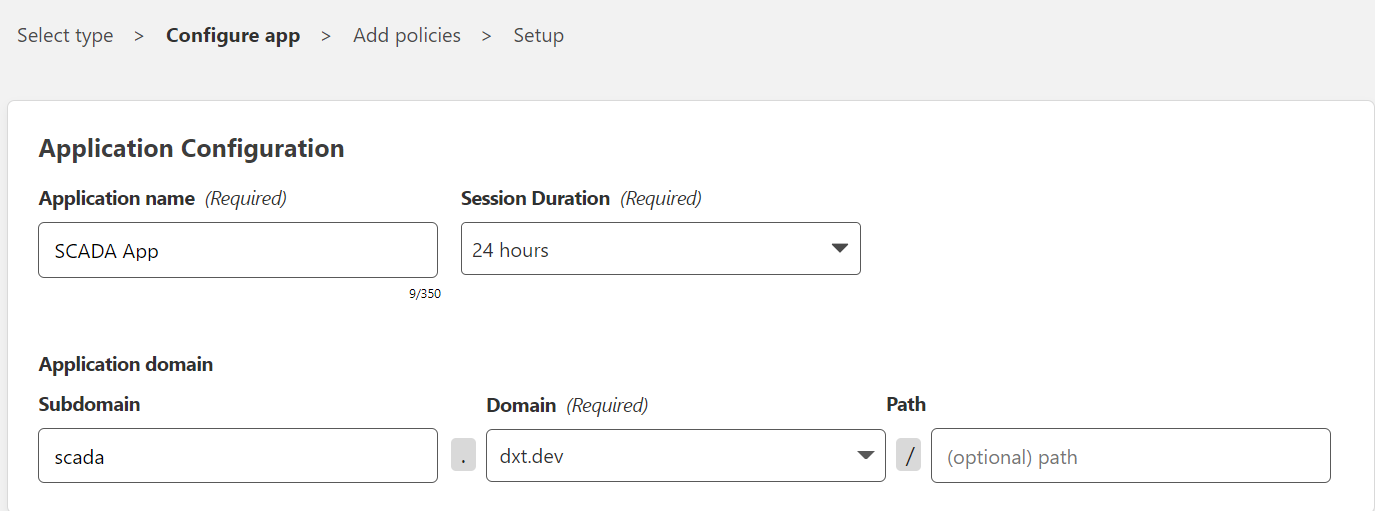Click the dot separator between subdomain and domain
The height and width of the screenshot is (511, 1375).
(x=463, y=454)
